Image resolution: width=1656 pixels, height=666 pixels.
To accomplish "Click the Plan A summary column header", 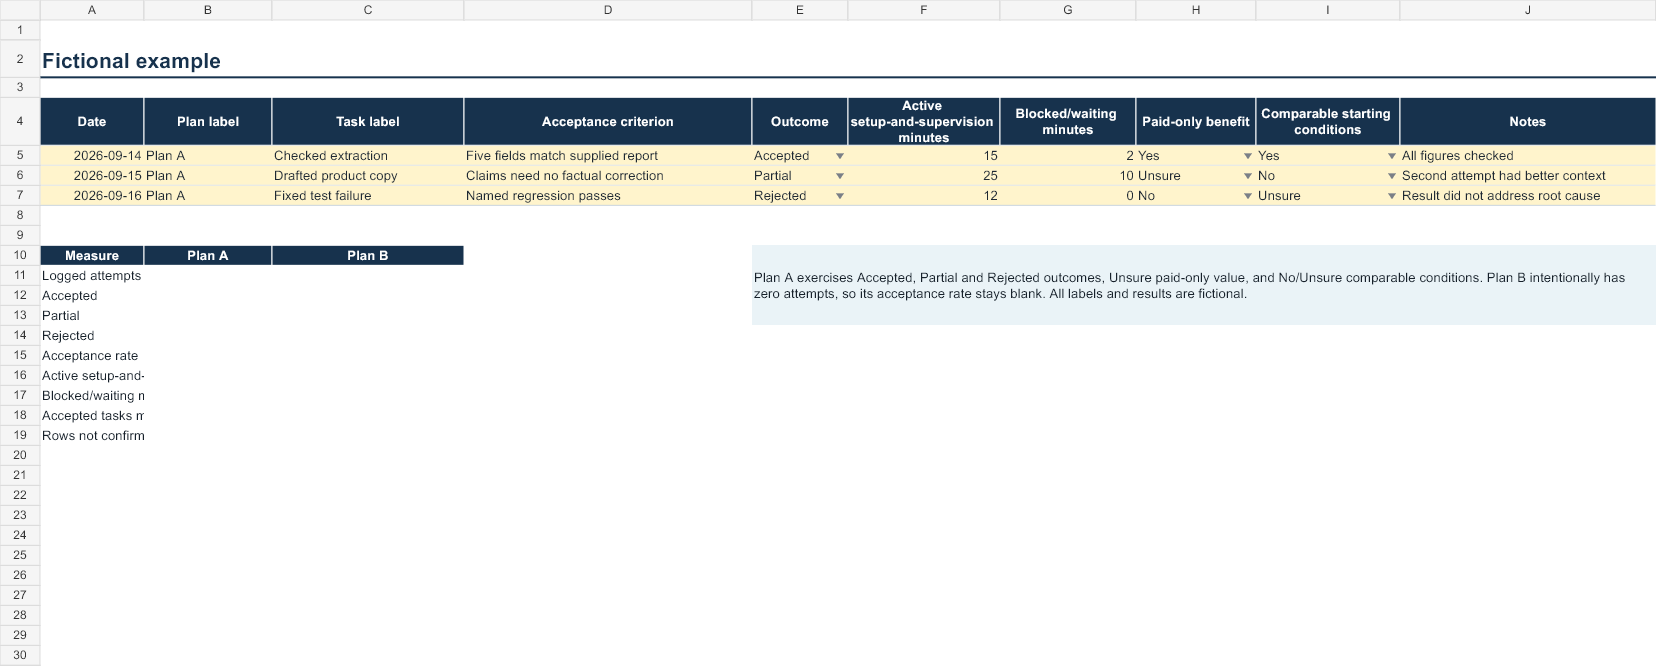I will click(208, 256).
